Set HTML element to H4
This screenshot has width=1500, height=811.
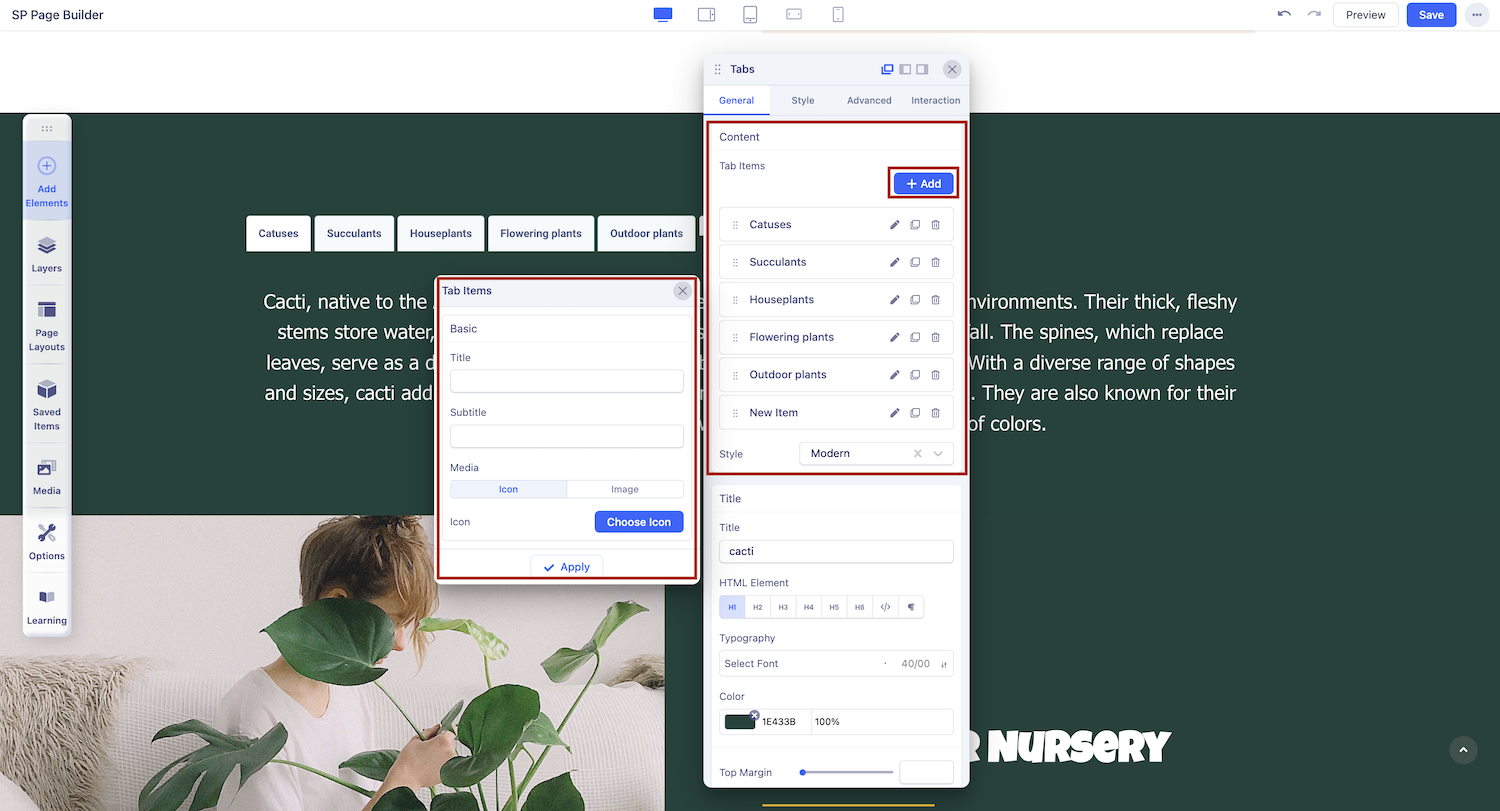pos(809,607)
